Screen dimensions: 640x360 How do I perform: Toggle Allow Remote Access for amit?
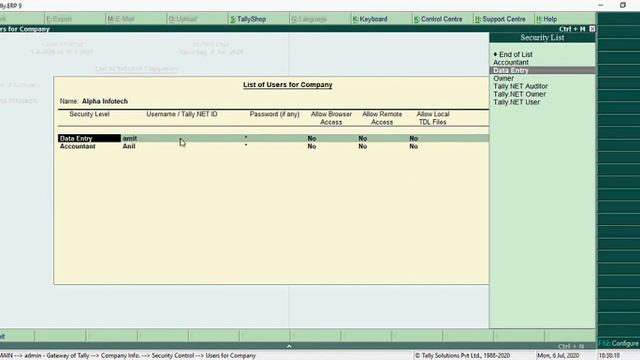362,138
